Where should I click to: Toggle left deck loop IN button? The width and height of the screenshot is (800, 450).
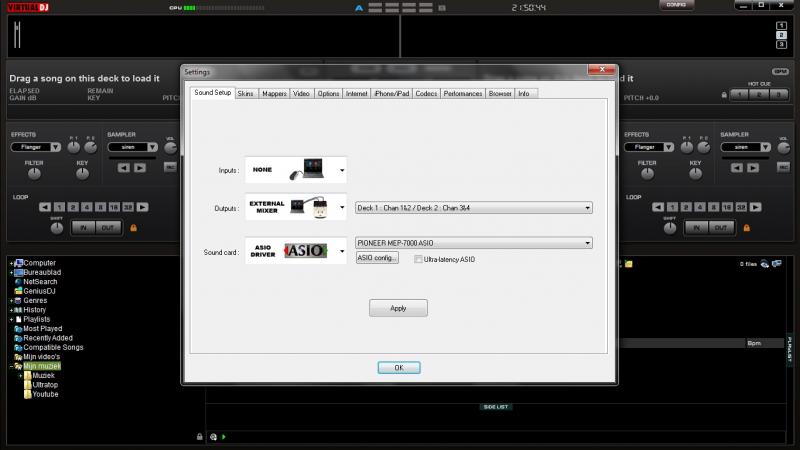coord(84,228)
